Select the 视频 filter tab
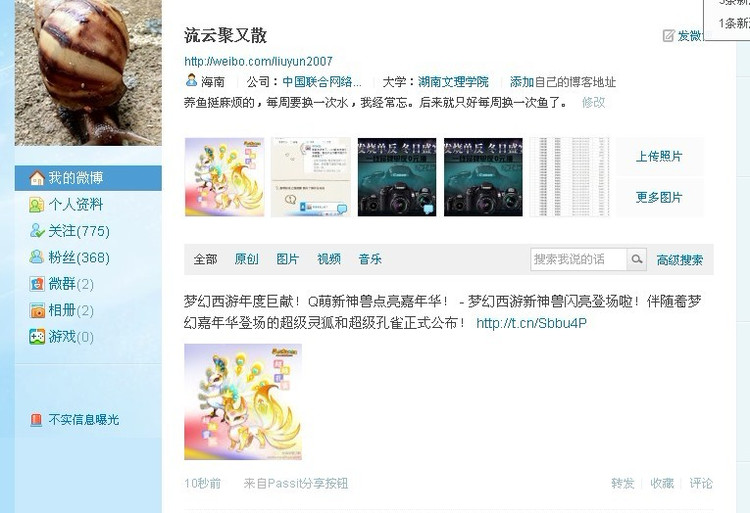Screen dimensions: 750x513 coord(329,259)
